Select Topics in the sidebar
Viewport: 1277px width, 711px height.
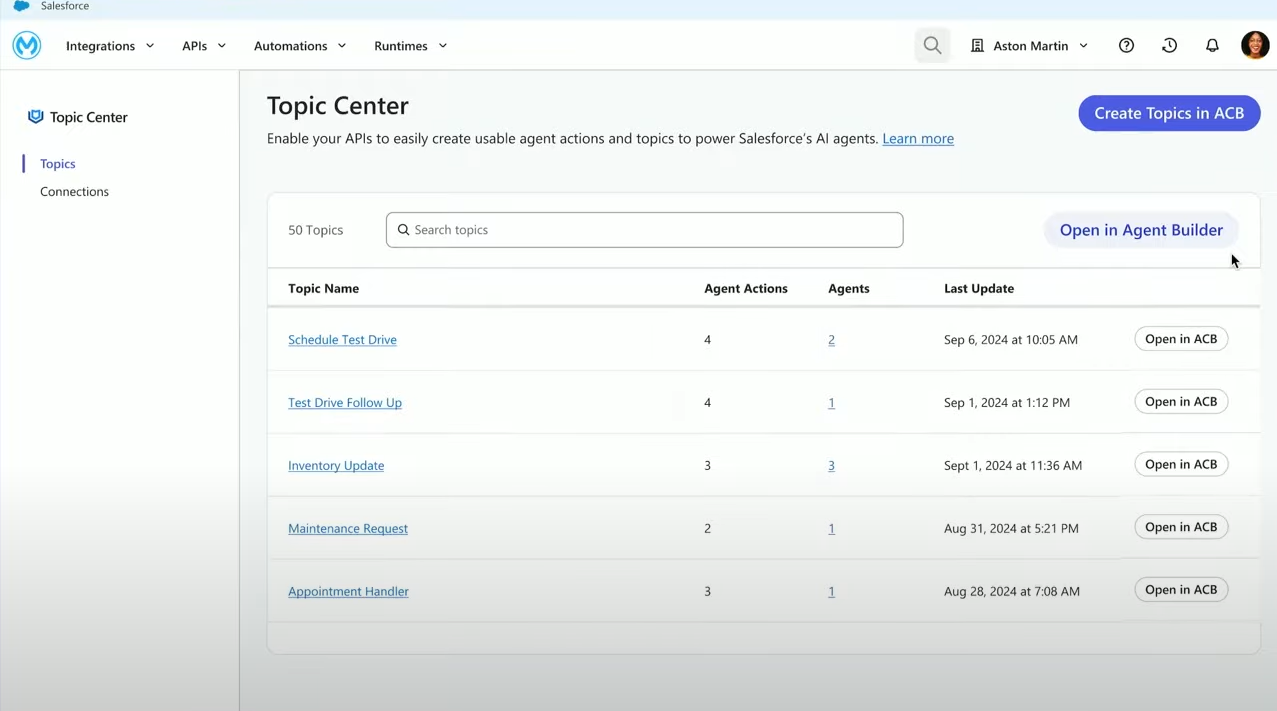coord(58,164)
